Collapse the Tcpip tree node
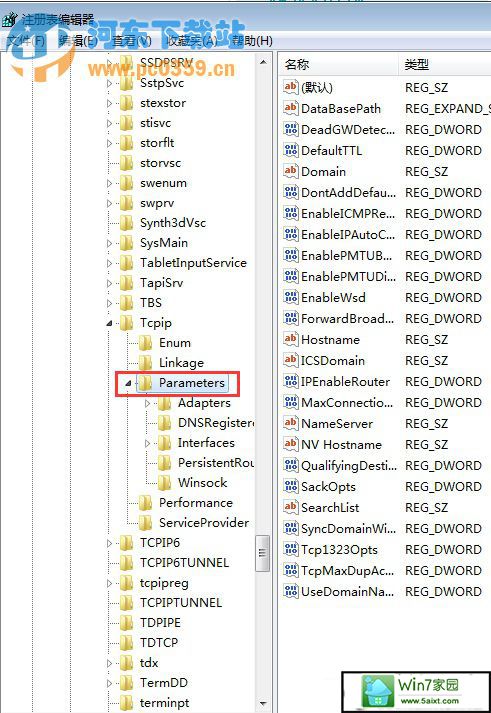Screen dimensions: 491x713 coord(110,323)
